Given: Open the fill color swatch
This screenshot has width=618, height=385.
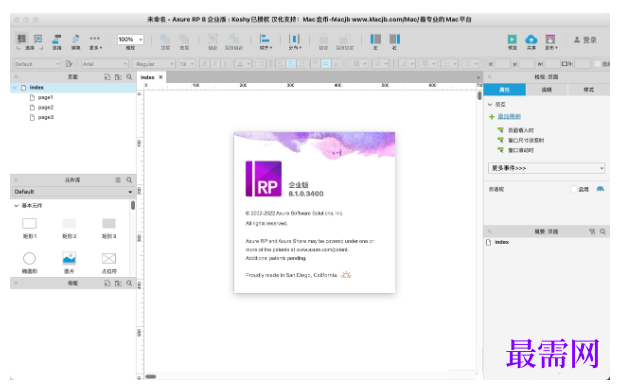Looking at the screenshot, I should pyautogui.click(x=359, y=64).
